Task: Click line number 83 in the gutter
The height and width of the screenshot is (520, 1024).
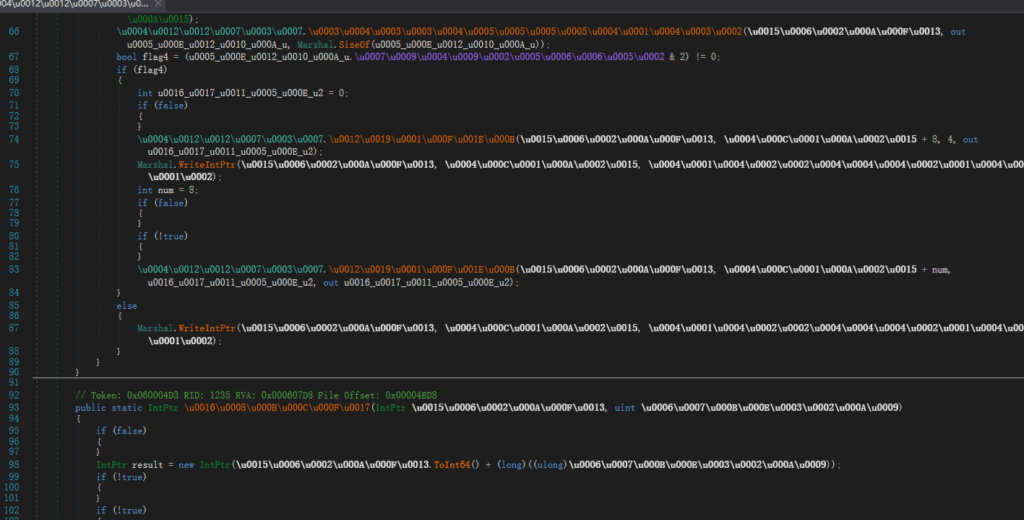Action: coord(14,270)
